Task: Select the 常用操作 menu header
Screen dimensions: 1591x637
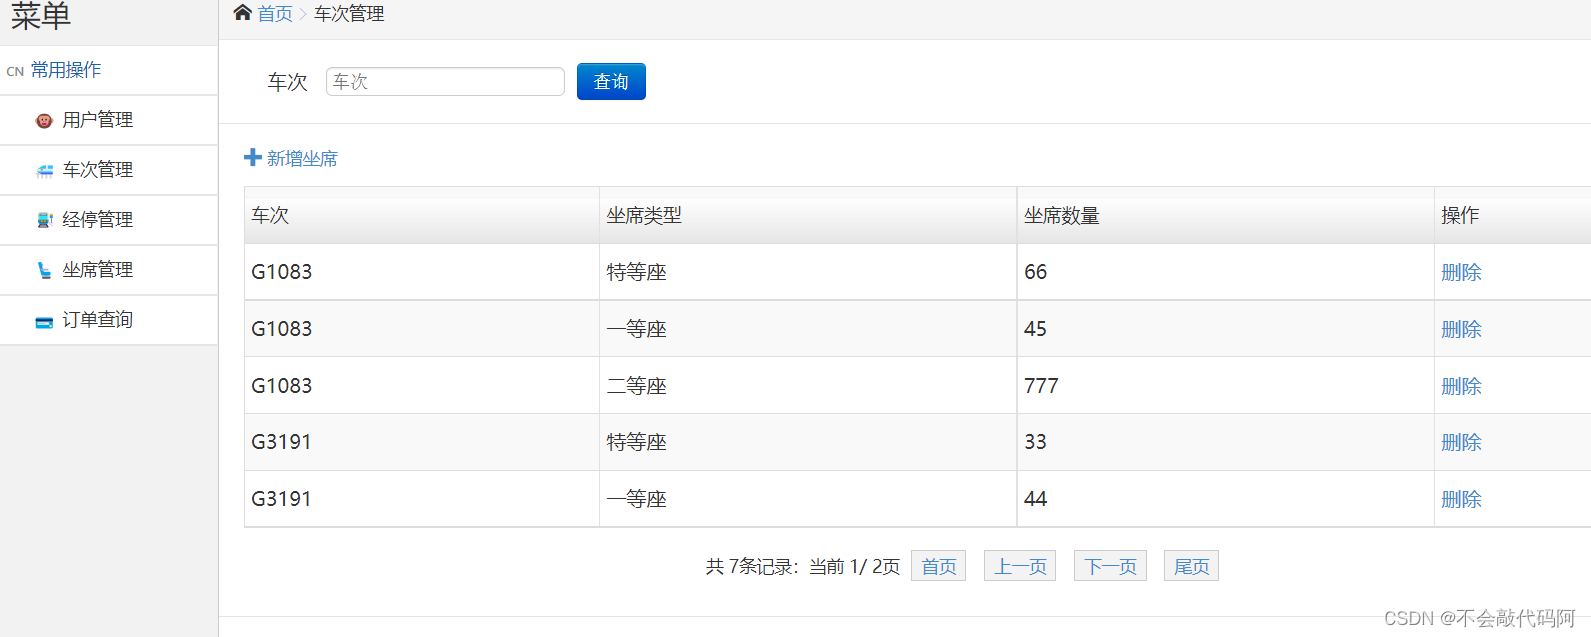Action: [x=109, y=70]
